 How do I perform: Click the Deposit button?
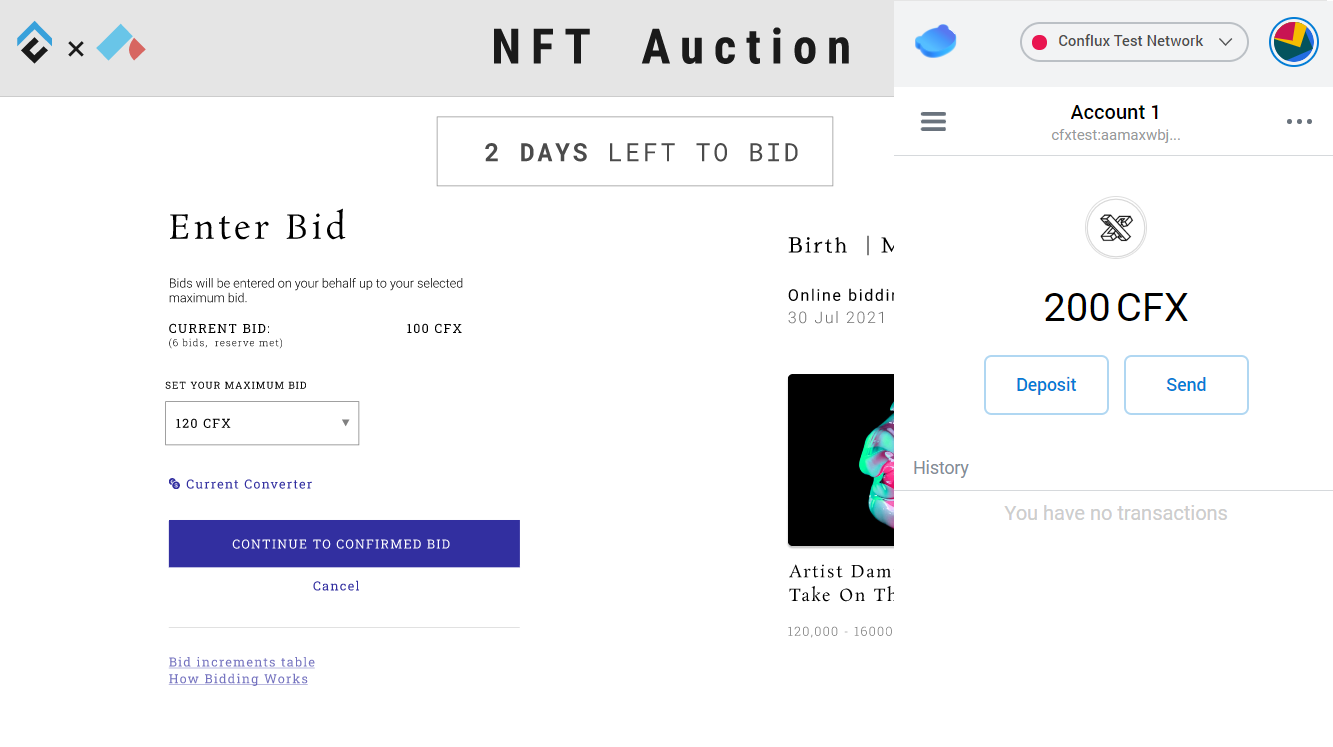(x=1046, y=385)
